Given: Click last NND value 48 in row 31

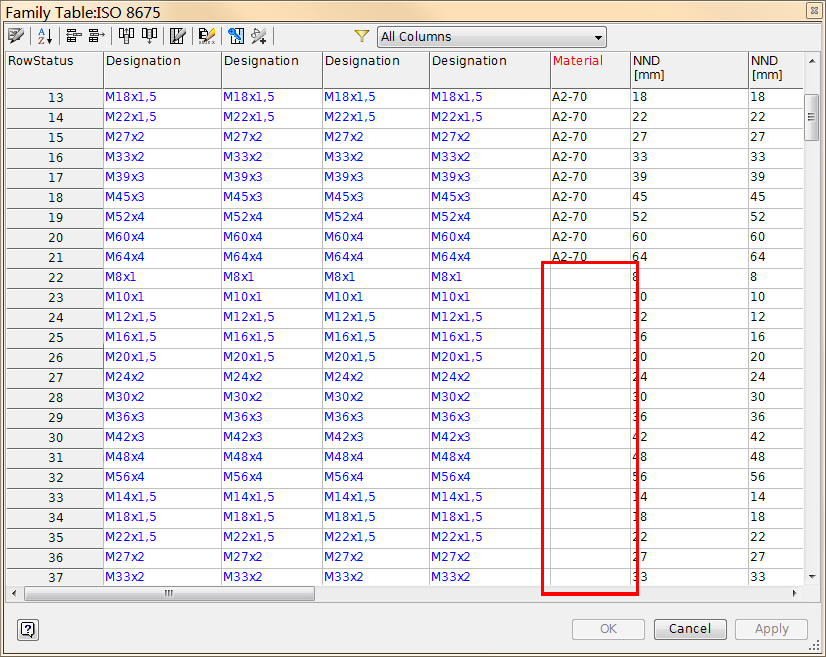Looking at the screenshot, I should [775, 457].
